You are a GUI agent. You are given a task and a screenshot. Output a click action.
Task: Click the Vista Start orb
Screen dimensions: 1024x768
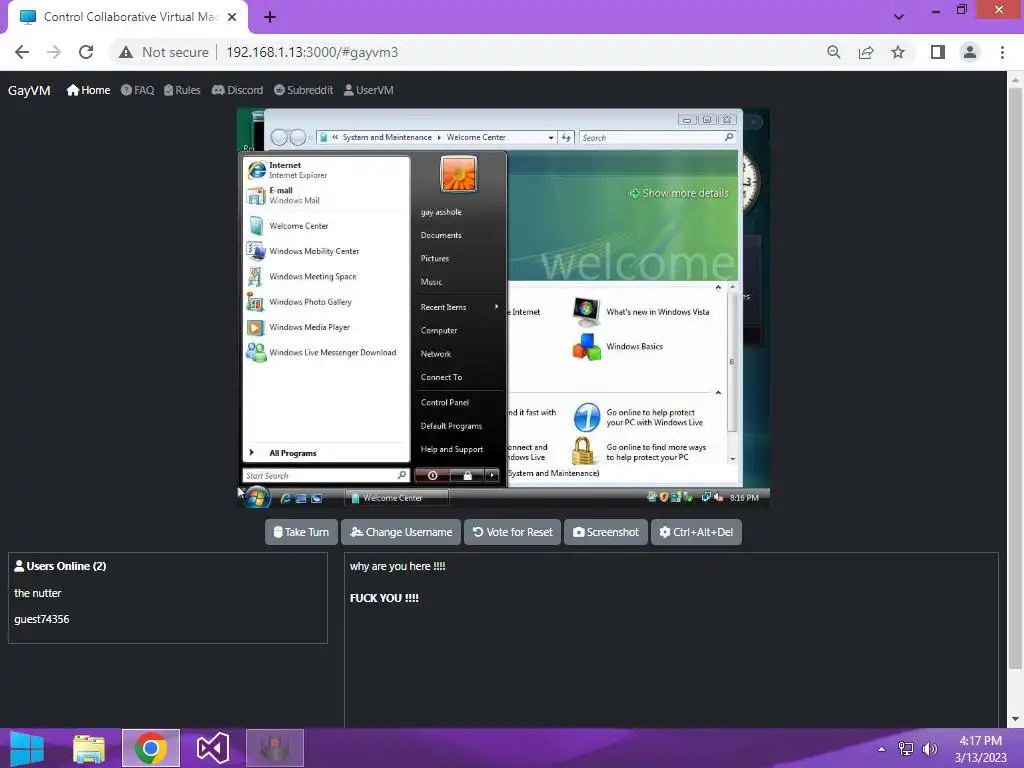[257, 498]
